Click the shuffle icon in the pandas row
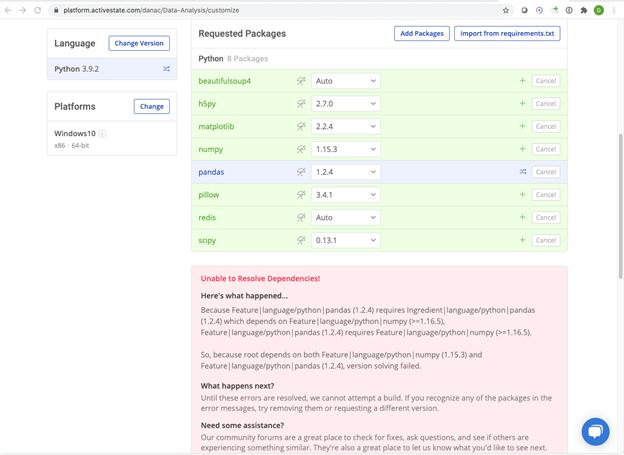 (x=522, y=172)
